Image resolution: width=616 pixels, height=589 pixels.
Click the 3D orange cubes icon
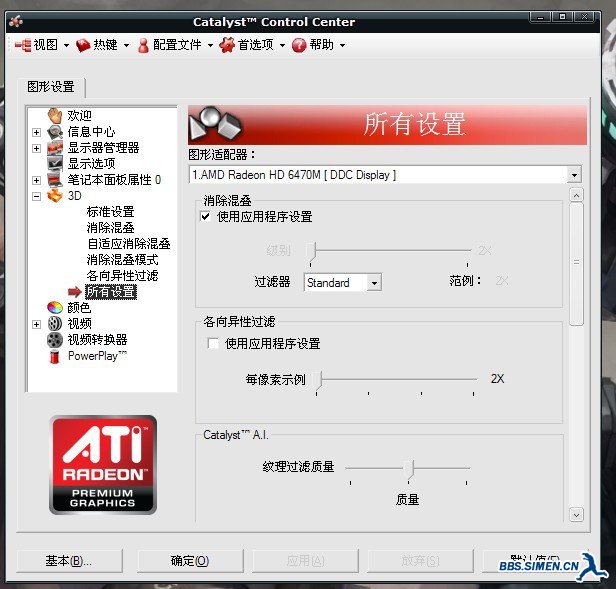tap(55, 196)
